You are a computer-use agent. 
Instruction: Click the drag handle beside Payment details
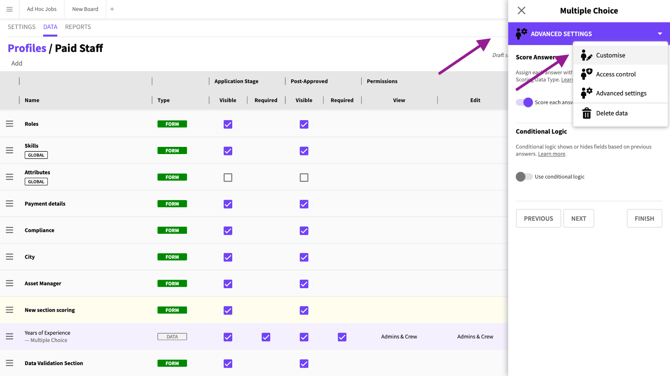point(9,203)
